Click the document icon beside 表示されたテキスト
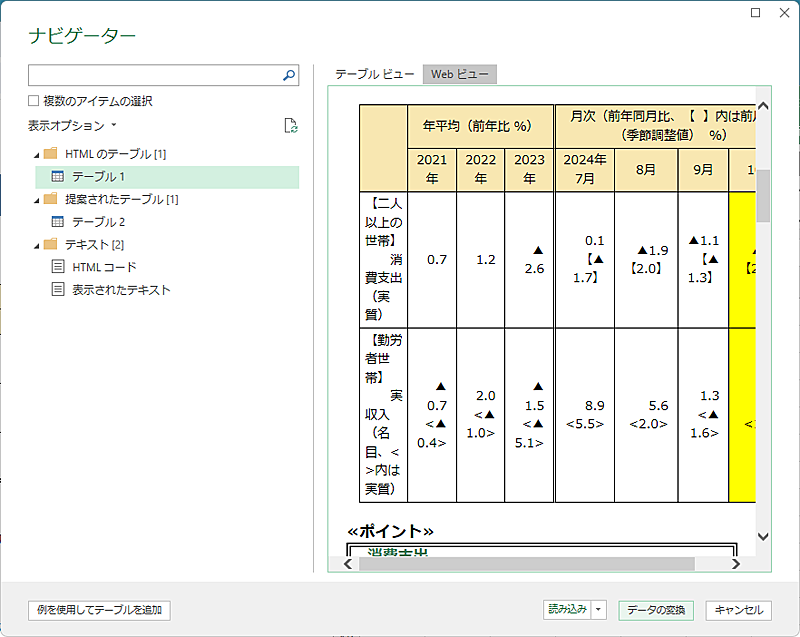 point(57,288)
